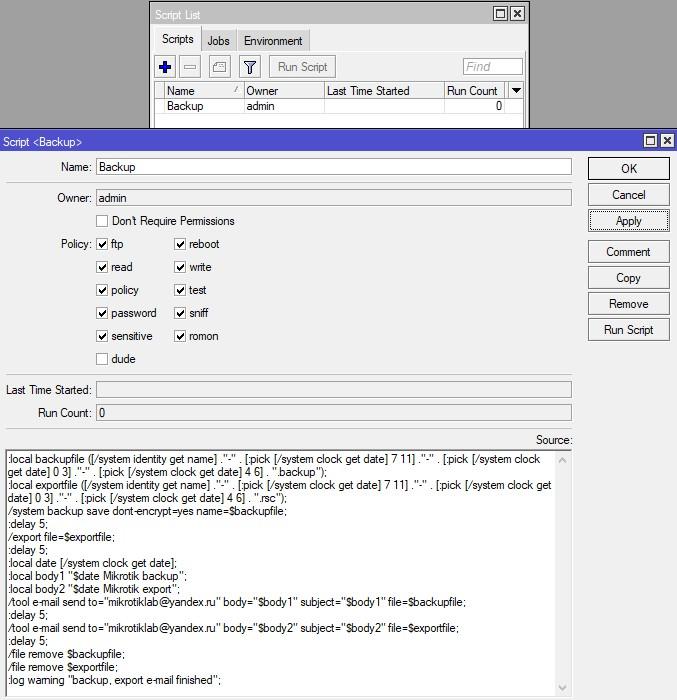Click the Comment button
This screenshot has height=700, width=677.
coord(628,252)
